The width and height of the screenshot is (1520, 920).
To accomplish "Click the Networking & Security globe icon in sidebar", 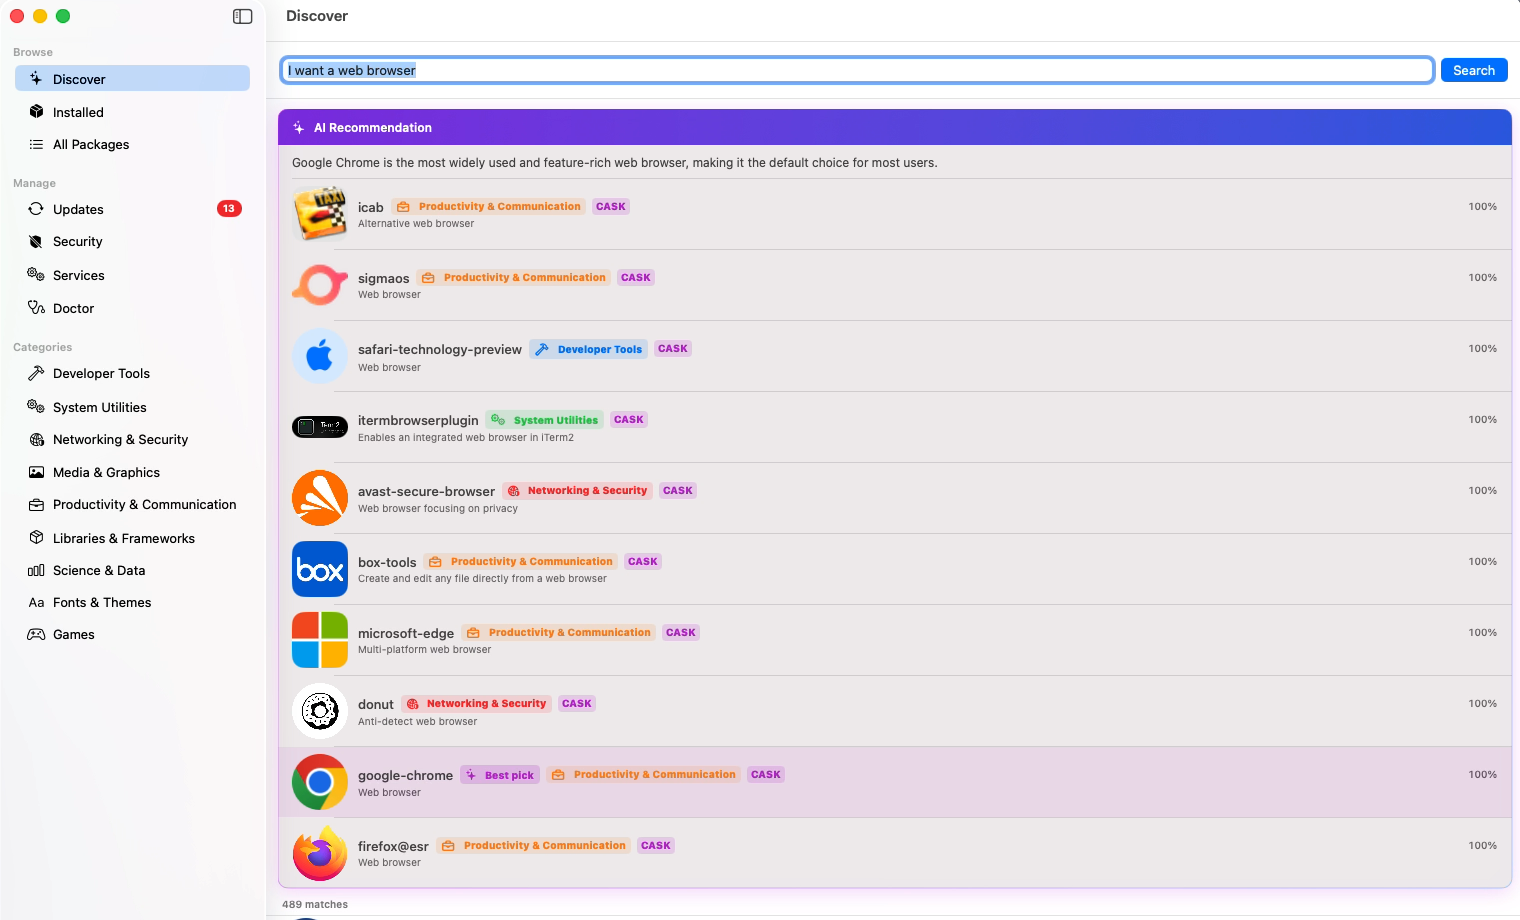I will pos(37,439).
